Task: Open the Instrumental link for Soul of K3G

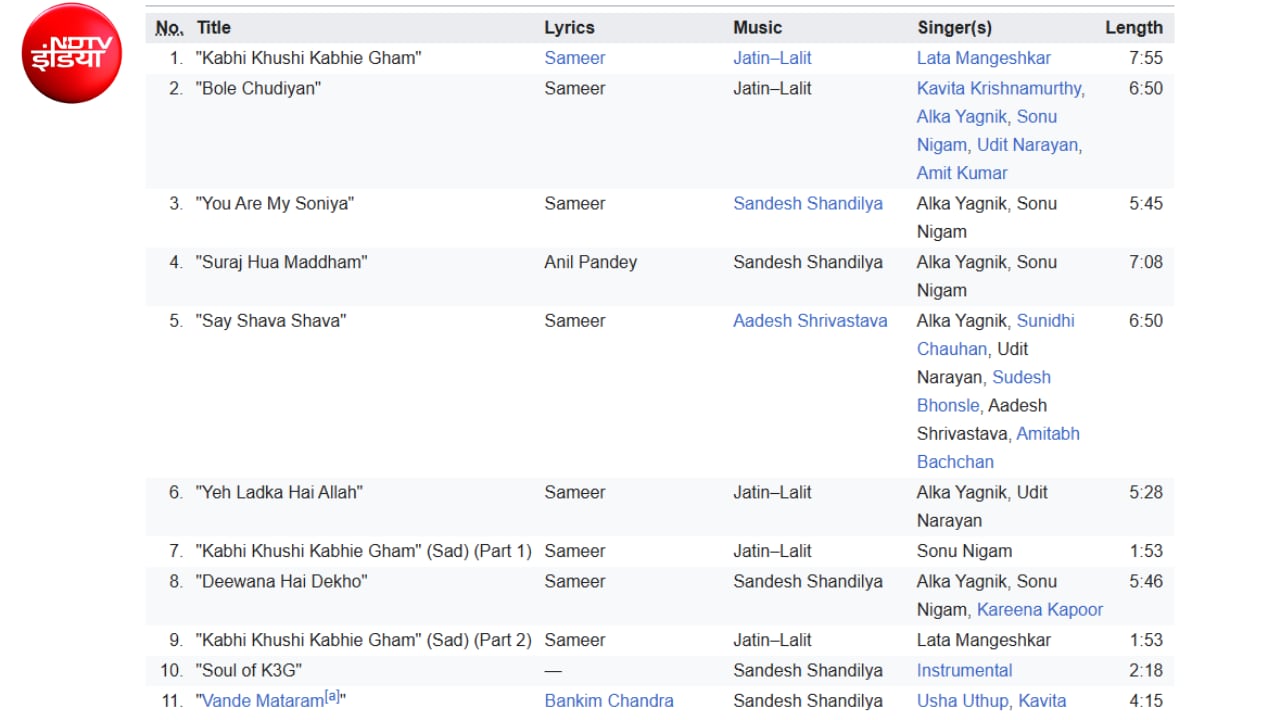Action: click(x=964, y=670)
